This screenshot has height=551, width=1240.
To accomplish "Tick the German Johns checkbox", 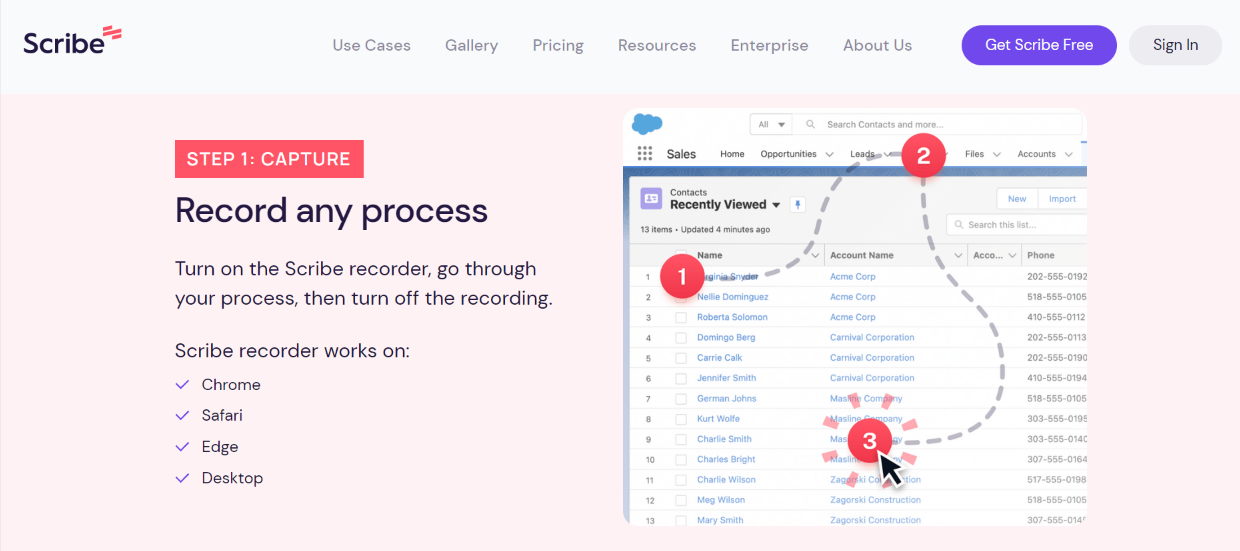I will 681,399.
